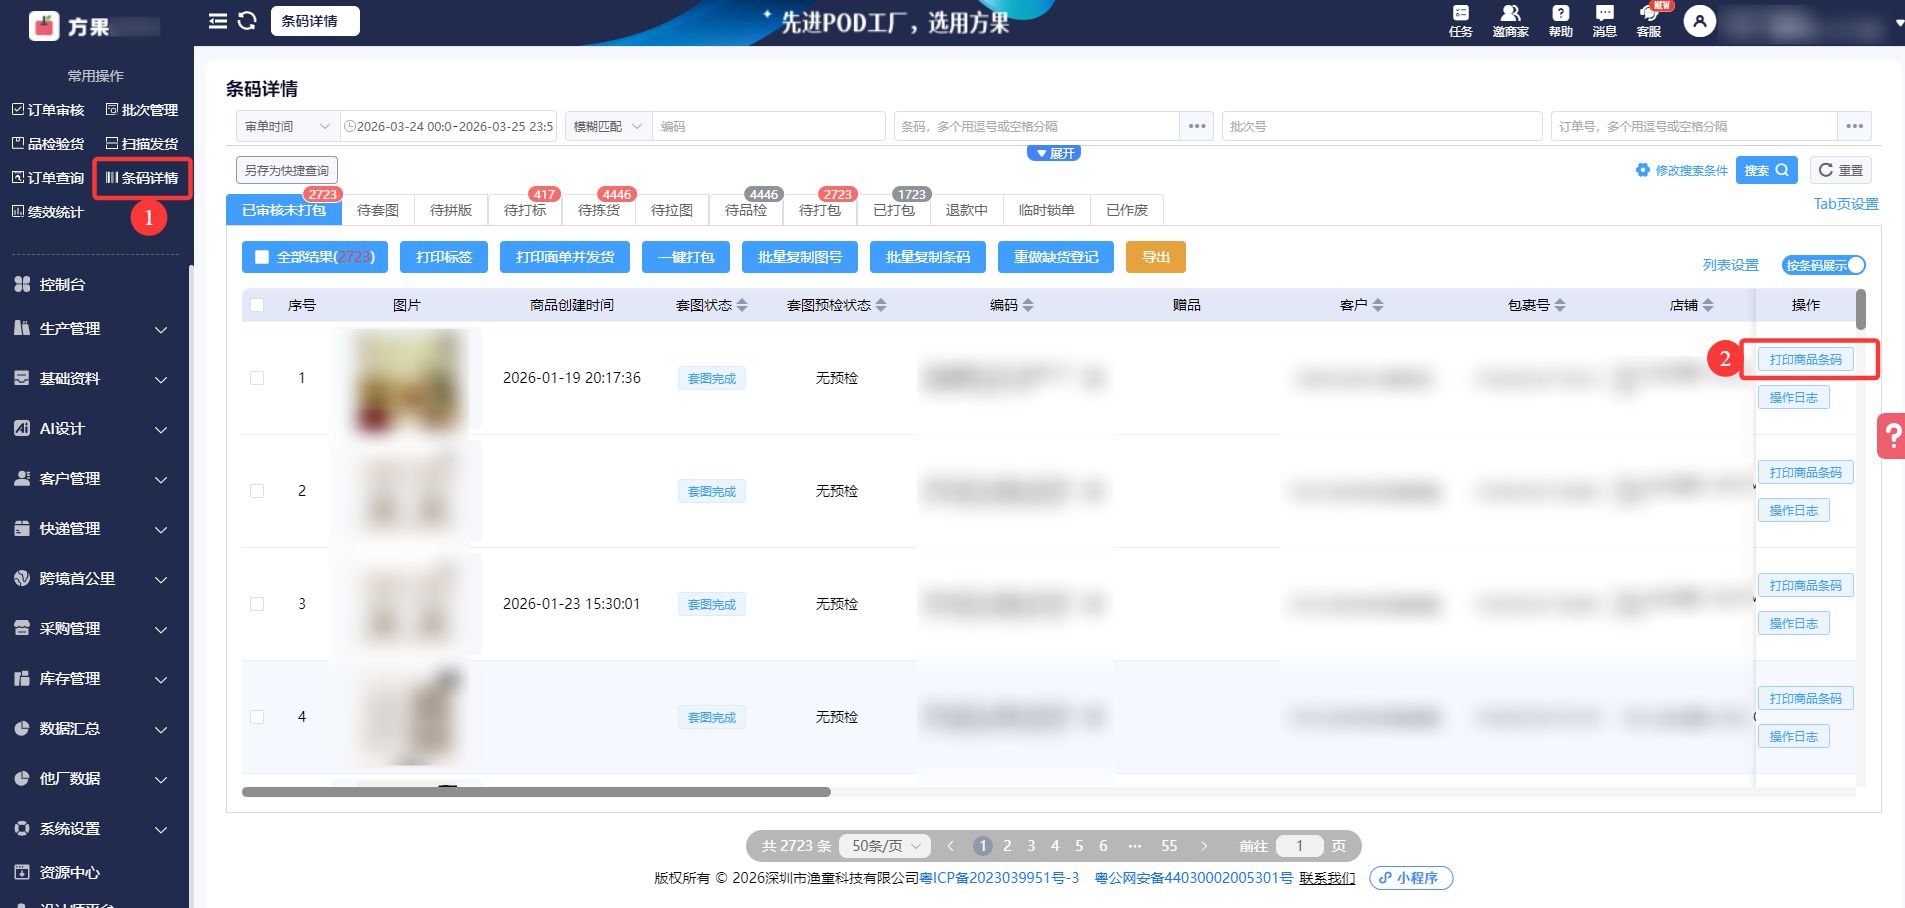Viewport: 1905px width, 908px height.
Task: Tick the checkbox for row 1
Action: [257, 378]
